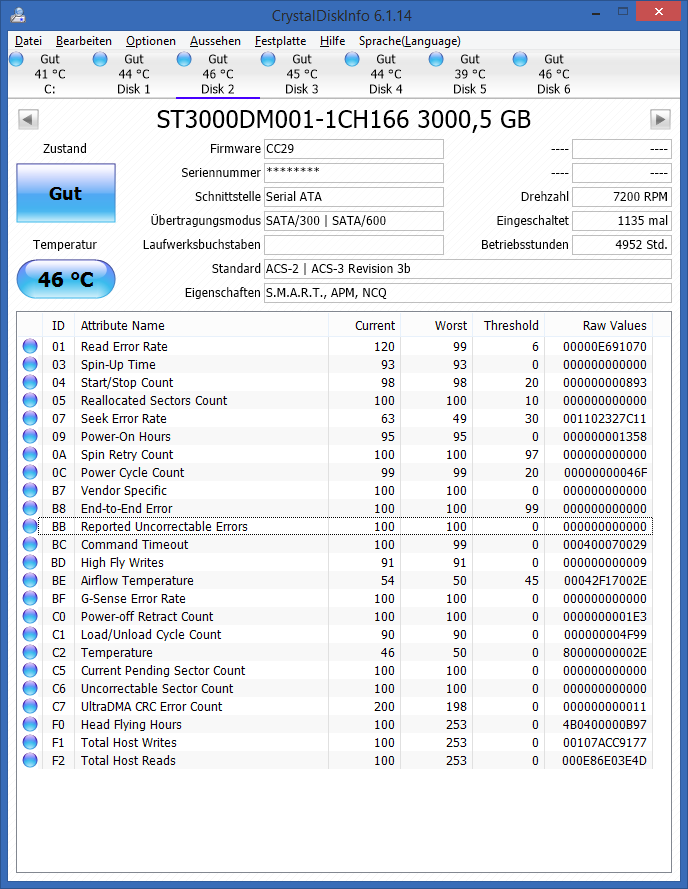
Task: Click the Threshold column header
Action: tap(509, 325)
